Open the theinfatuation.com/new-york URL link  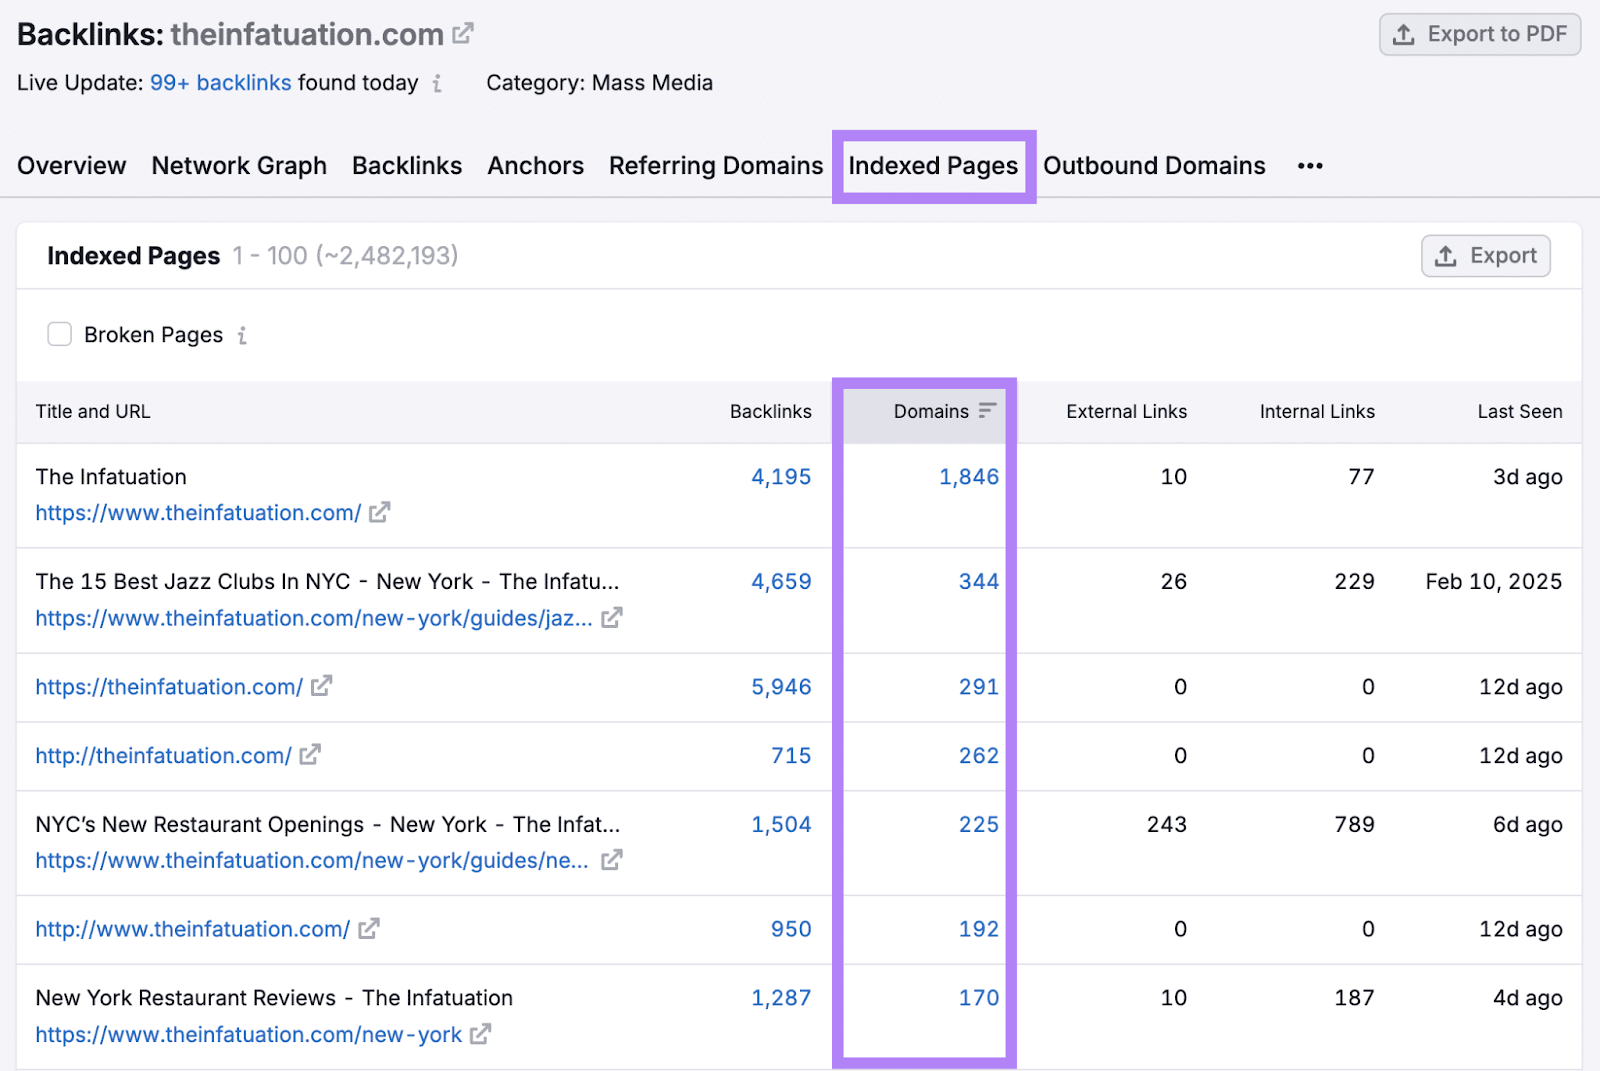(249, 1034)
